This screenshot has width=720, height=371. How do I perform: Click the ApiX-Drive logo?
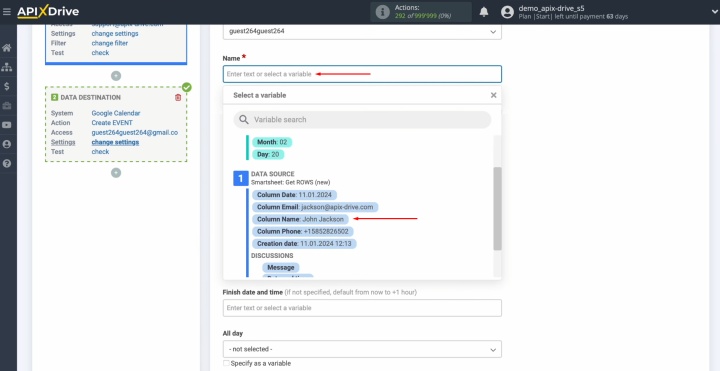(48, 11)
